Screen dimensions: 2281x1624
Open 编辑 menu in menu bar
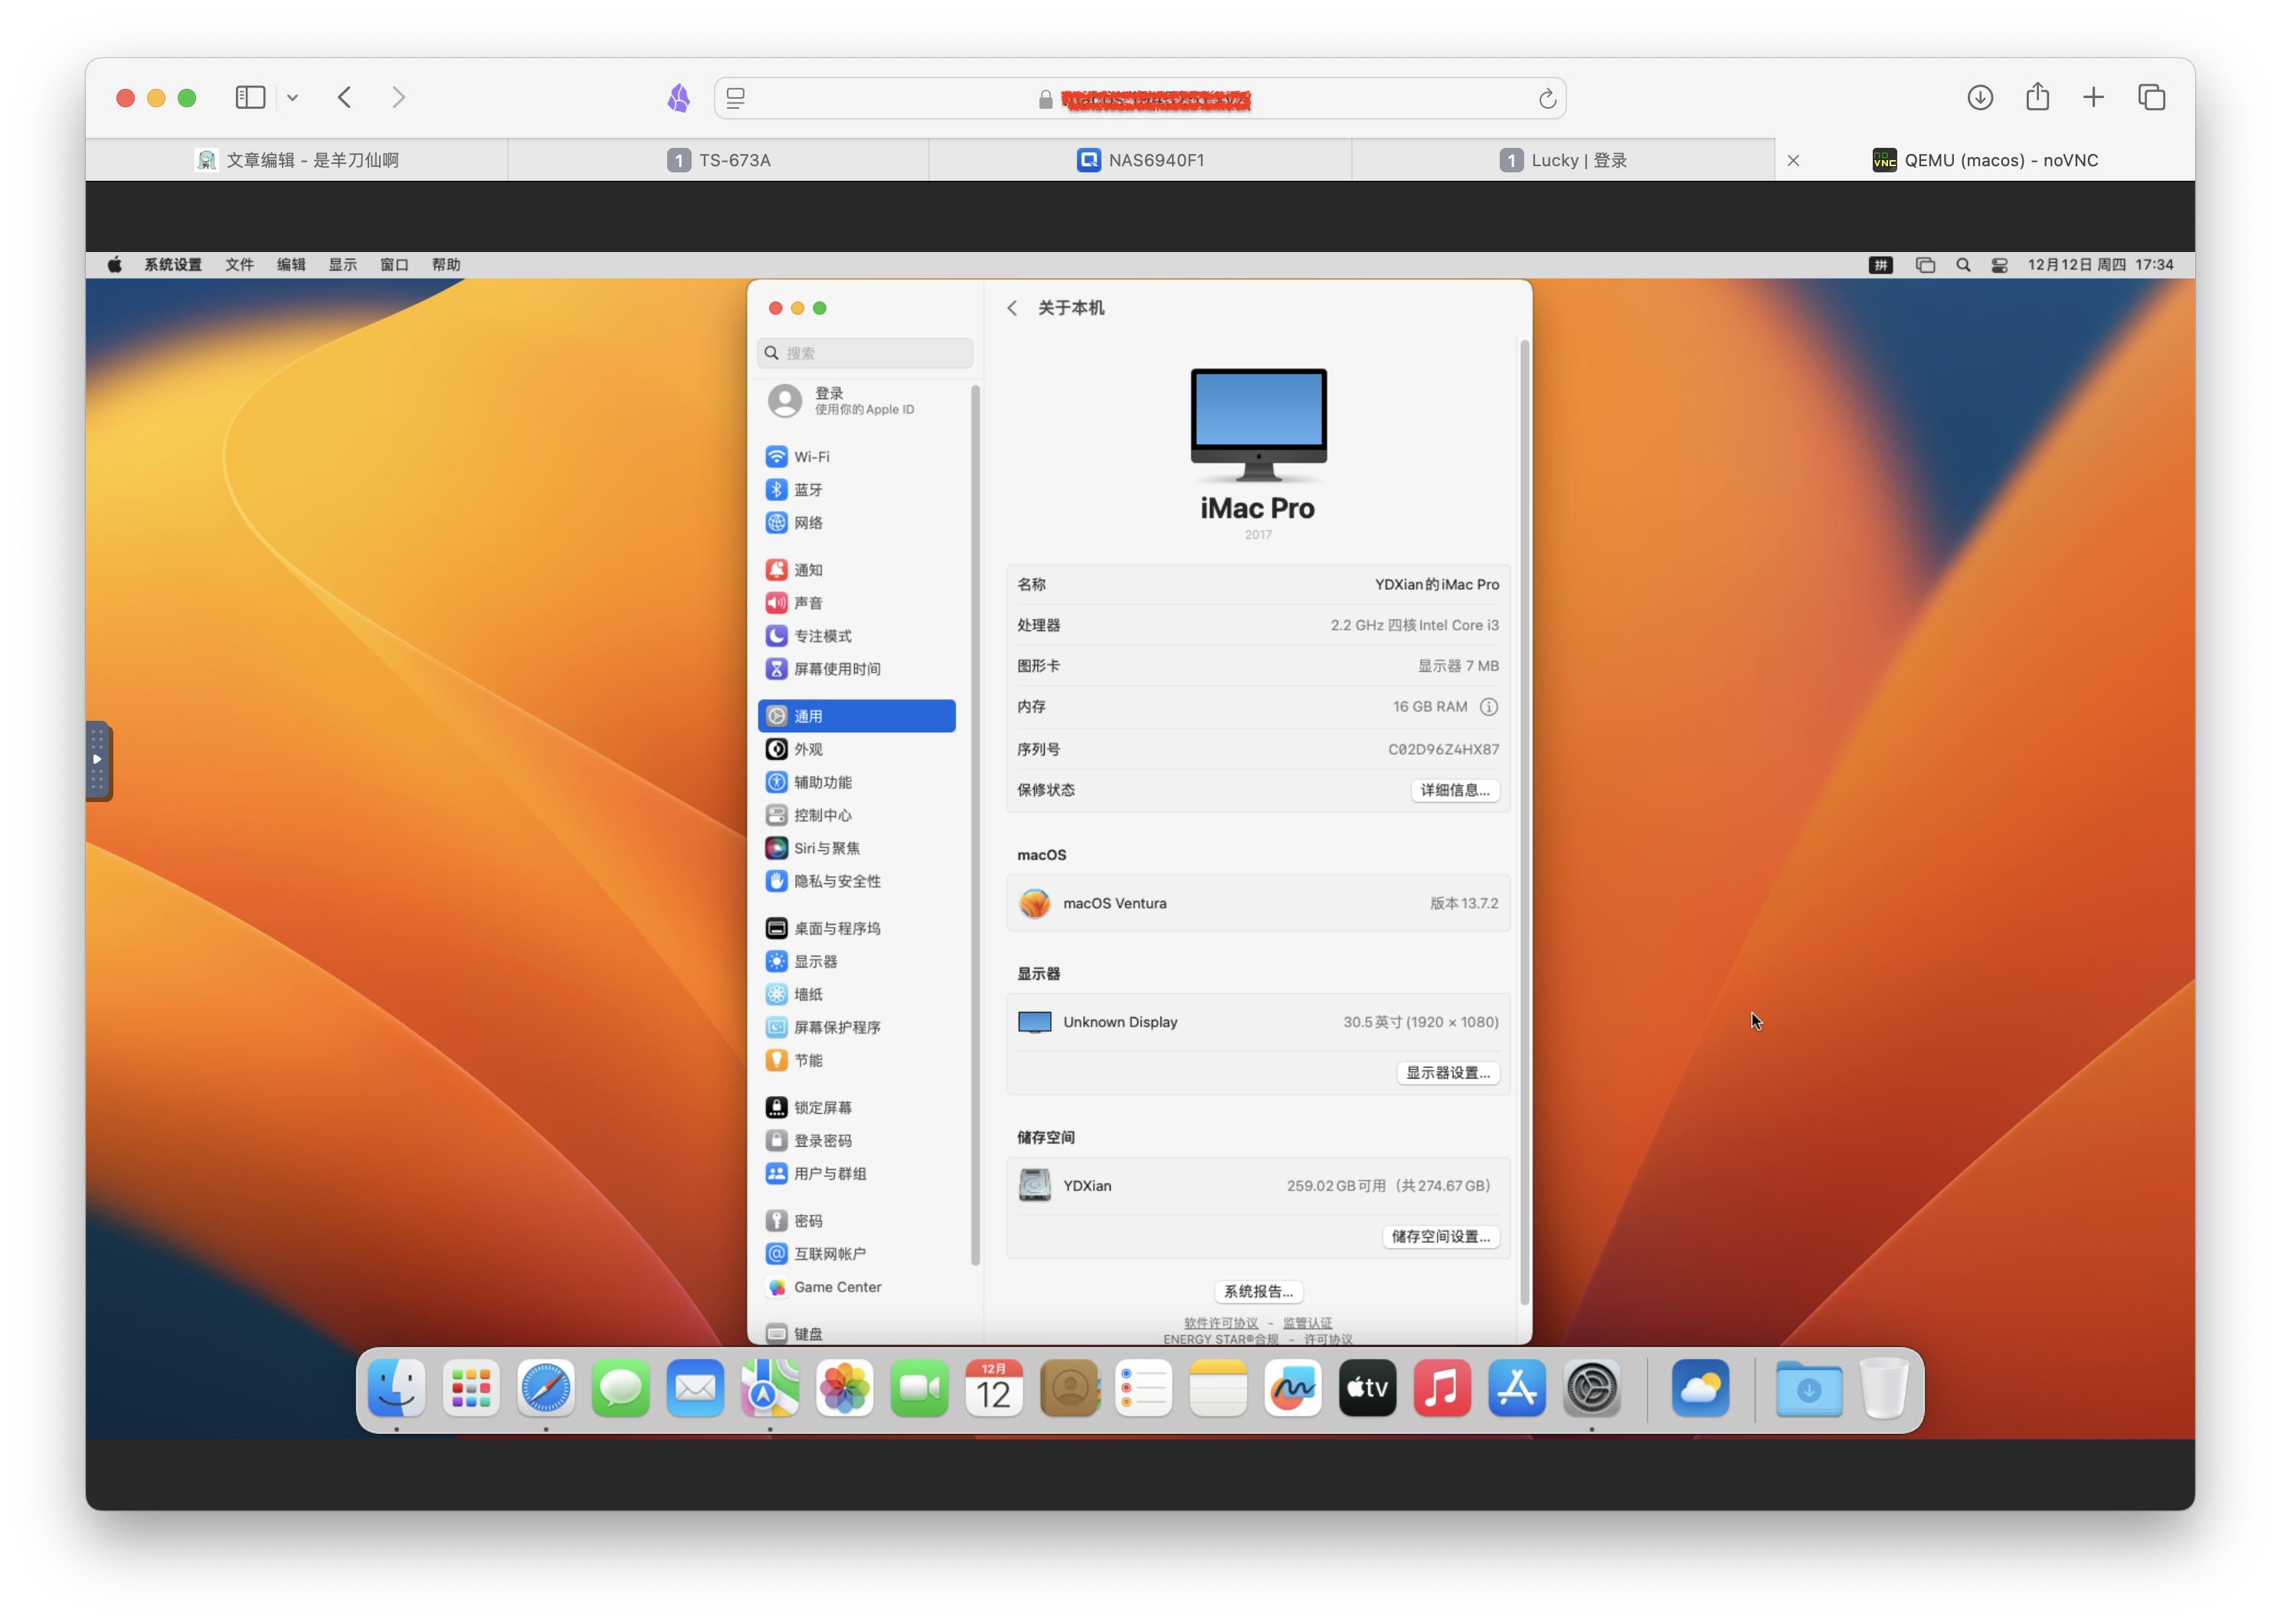click(x=291, y=265)
